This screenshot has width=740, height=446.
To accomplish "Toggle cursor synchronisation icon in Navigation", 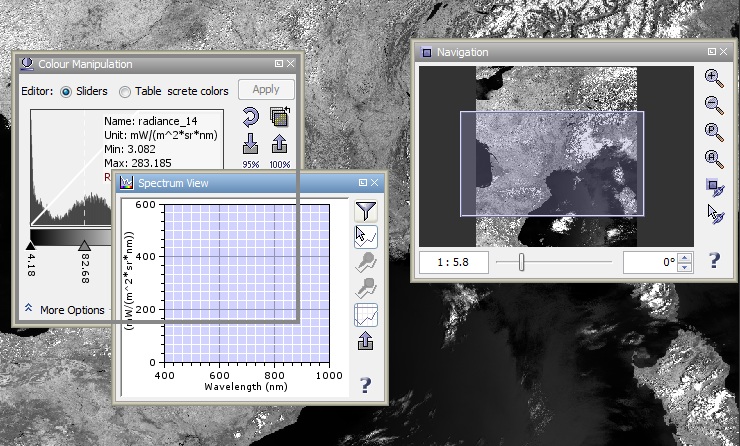I will tap(714, 213).
